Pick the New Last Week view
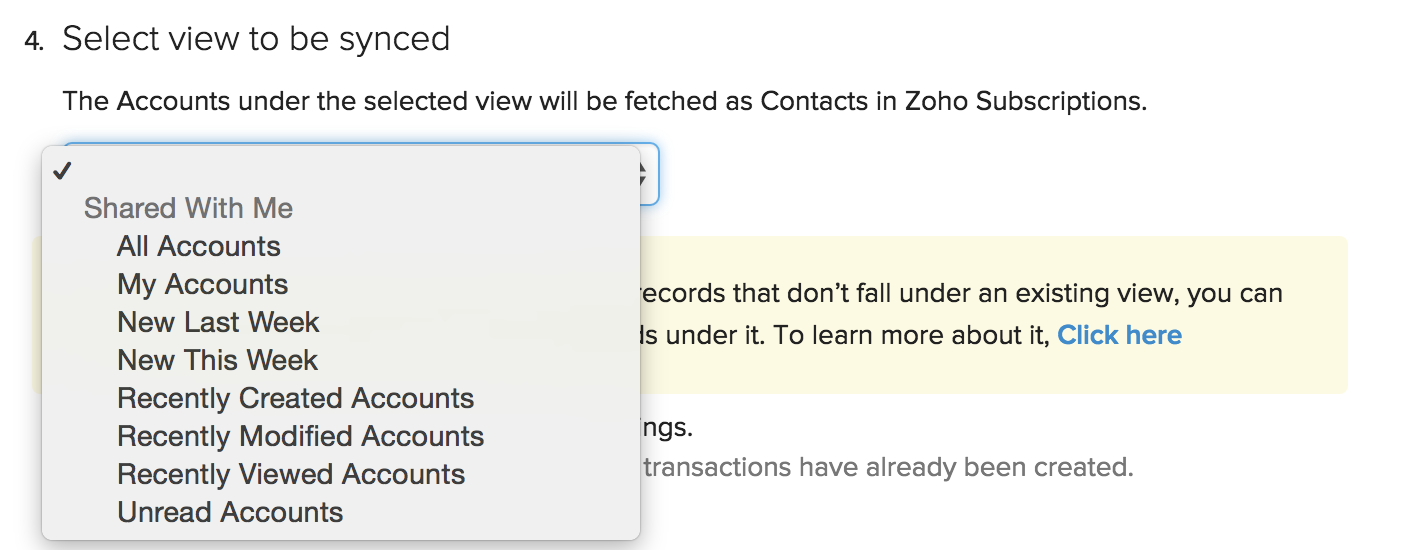 (218, 323)
